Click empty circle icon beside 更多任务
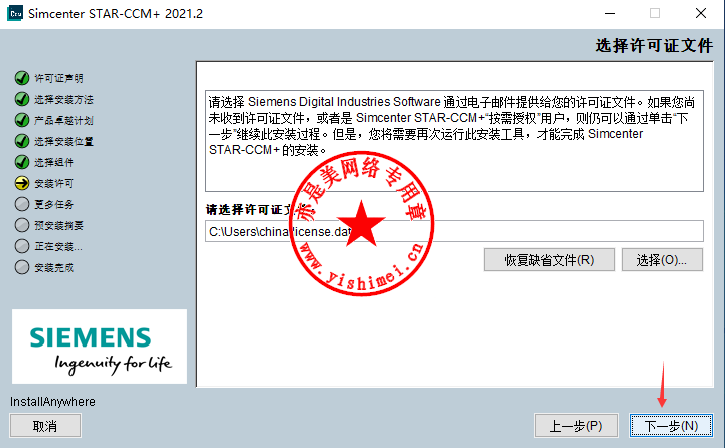Viewport: 725px width, 448px height. (22, 204)
